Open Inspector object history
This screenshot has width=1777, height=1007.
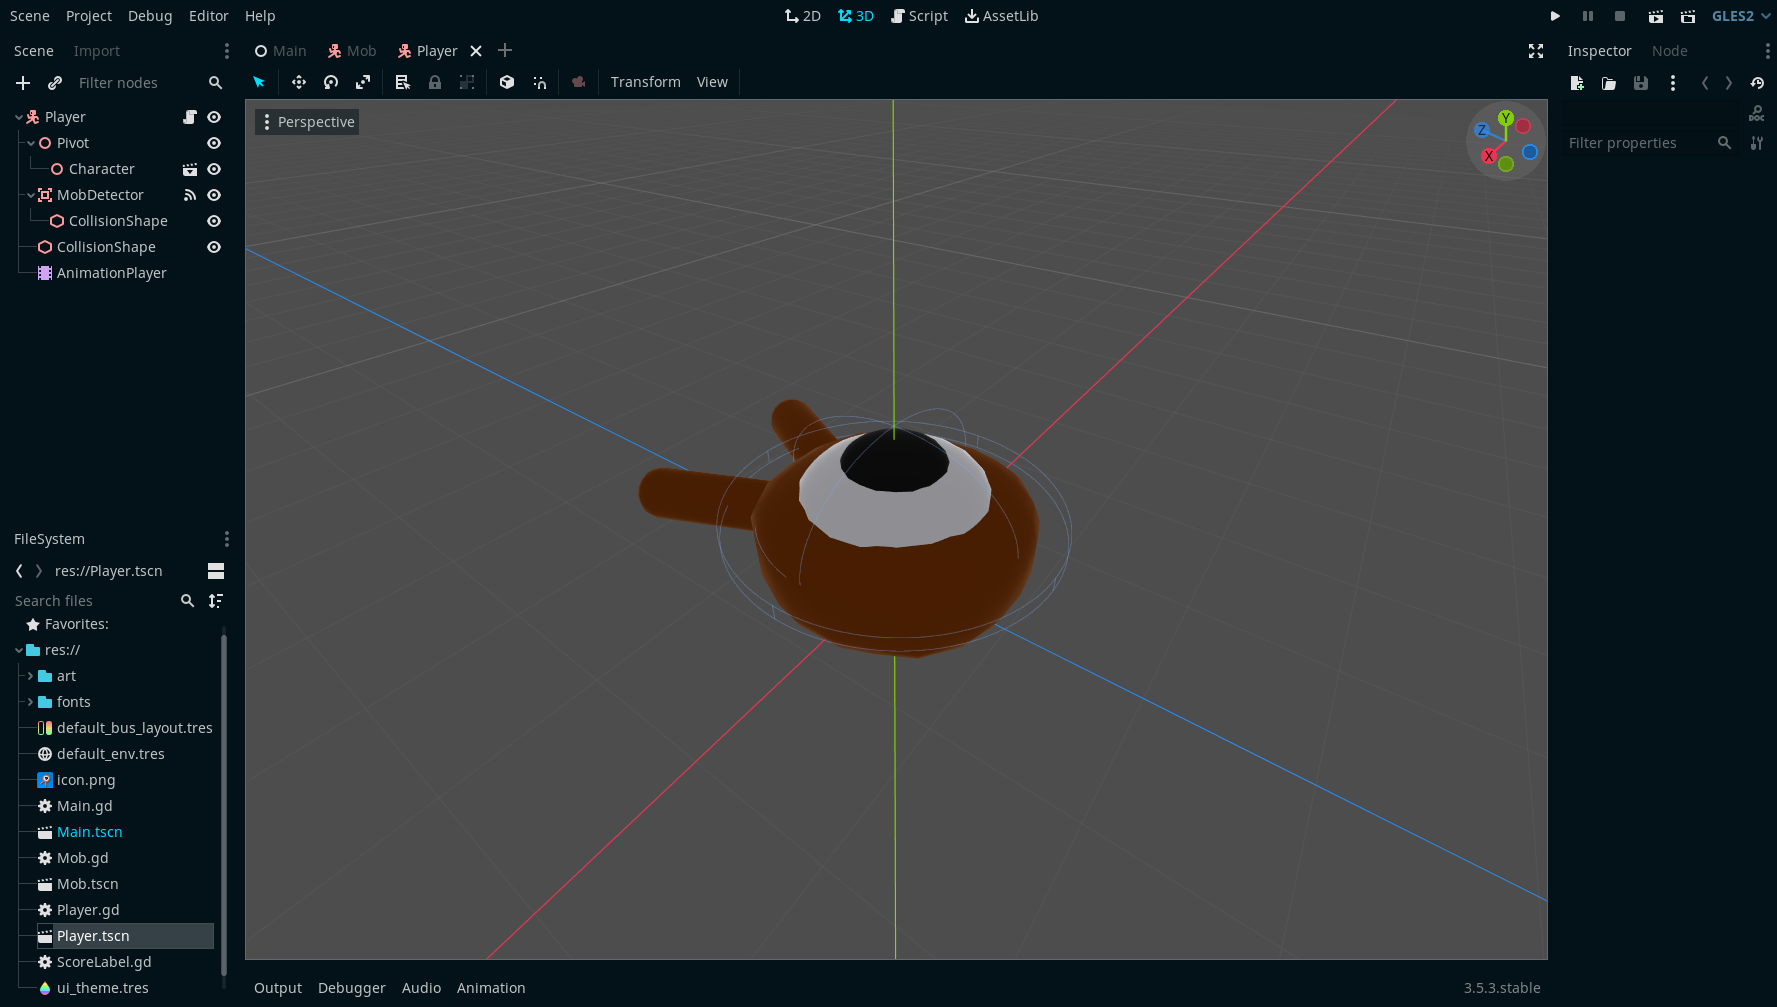(1757, 83)
